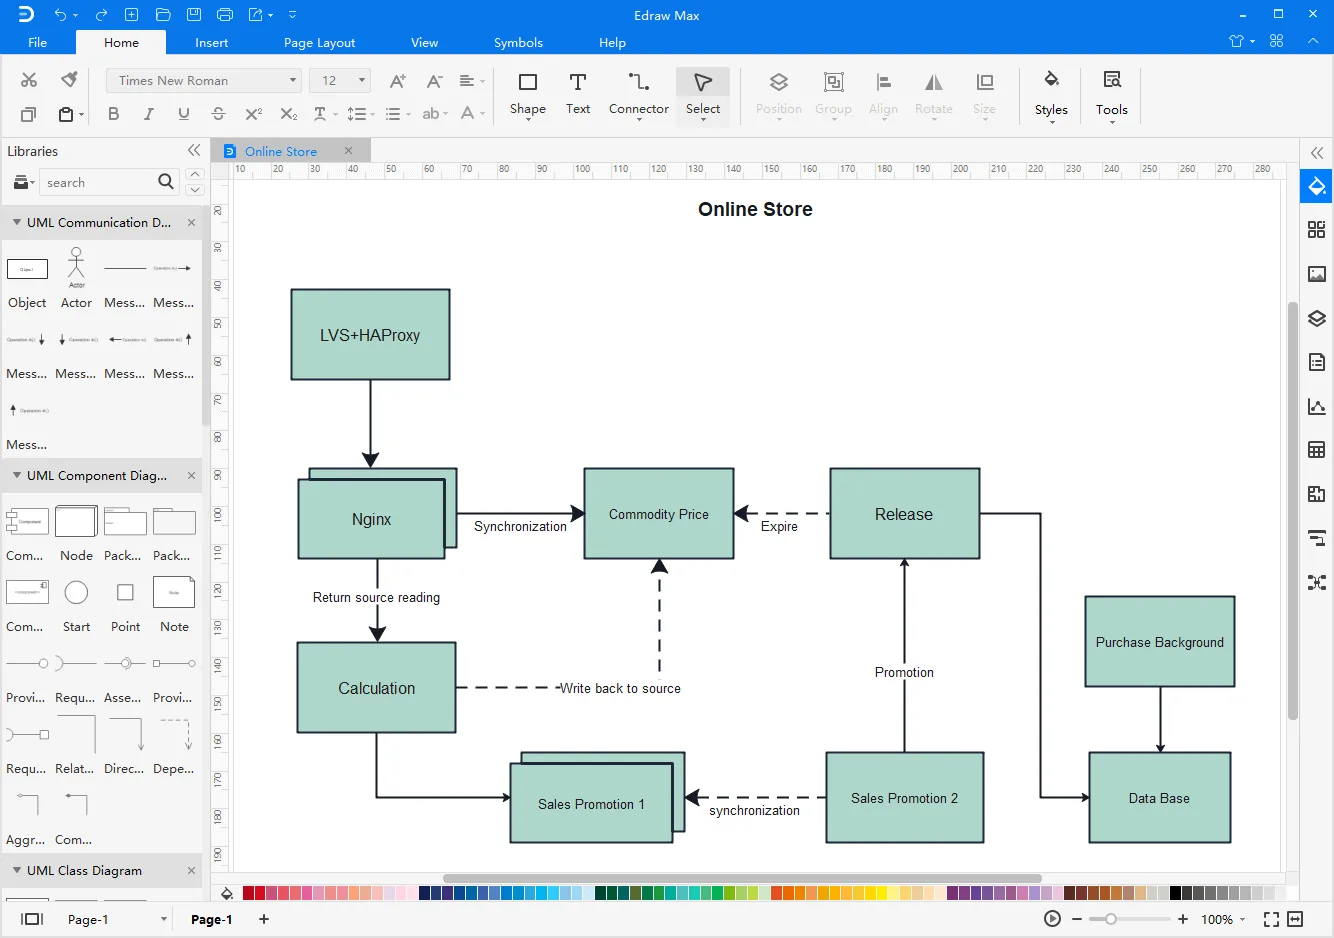Click the Select pointer tool
Image resolution: width=1334 pixels, height=938 pixels.
coord(703,95)
